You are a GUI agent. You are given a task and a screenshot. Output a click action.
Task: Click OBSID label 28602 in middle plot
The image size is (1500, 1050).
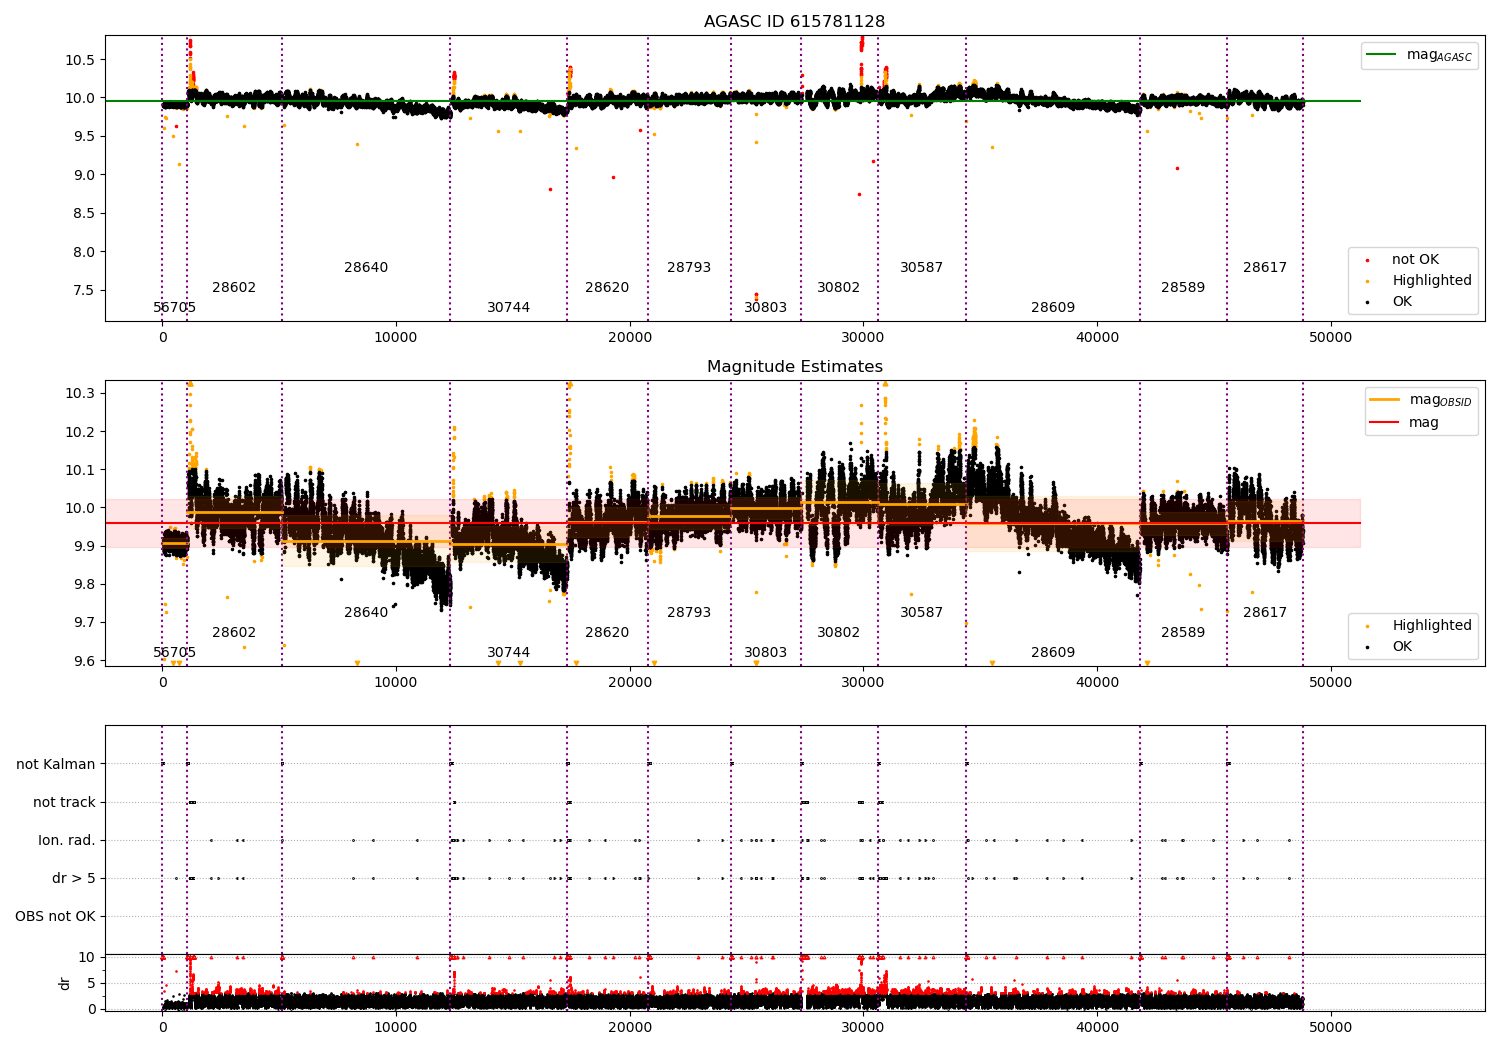[x=234, y=633]
